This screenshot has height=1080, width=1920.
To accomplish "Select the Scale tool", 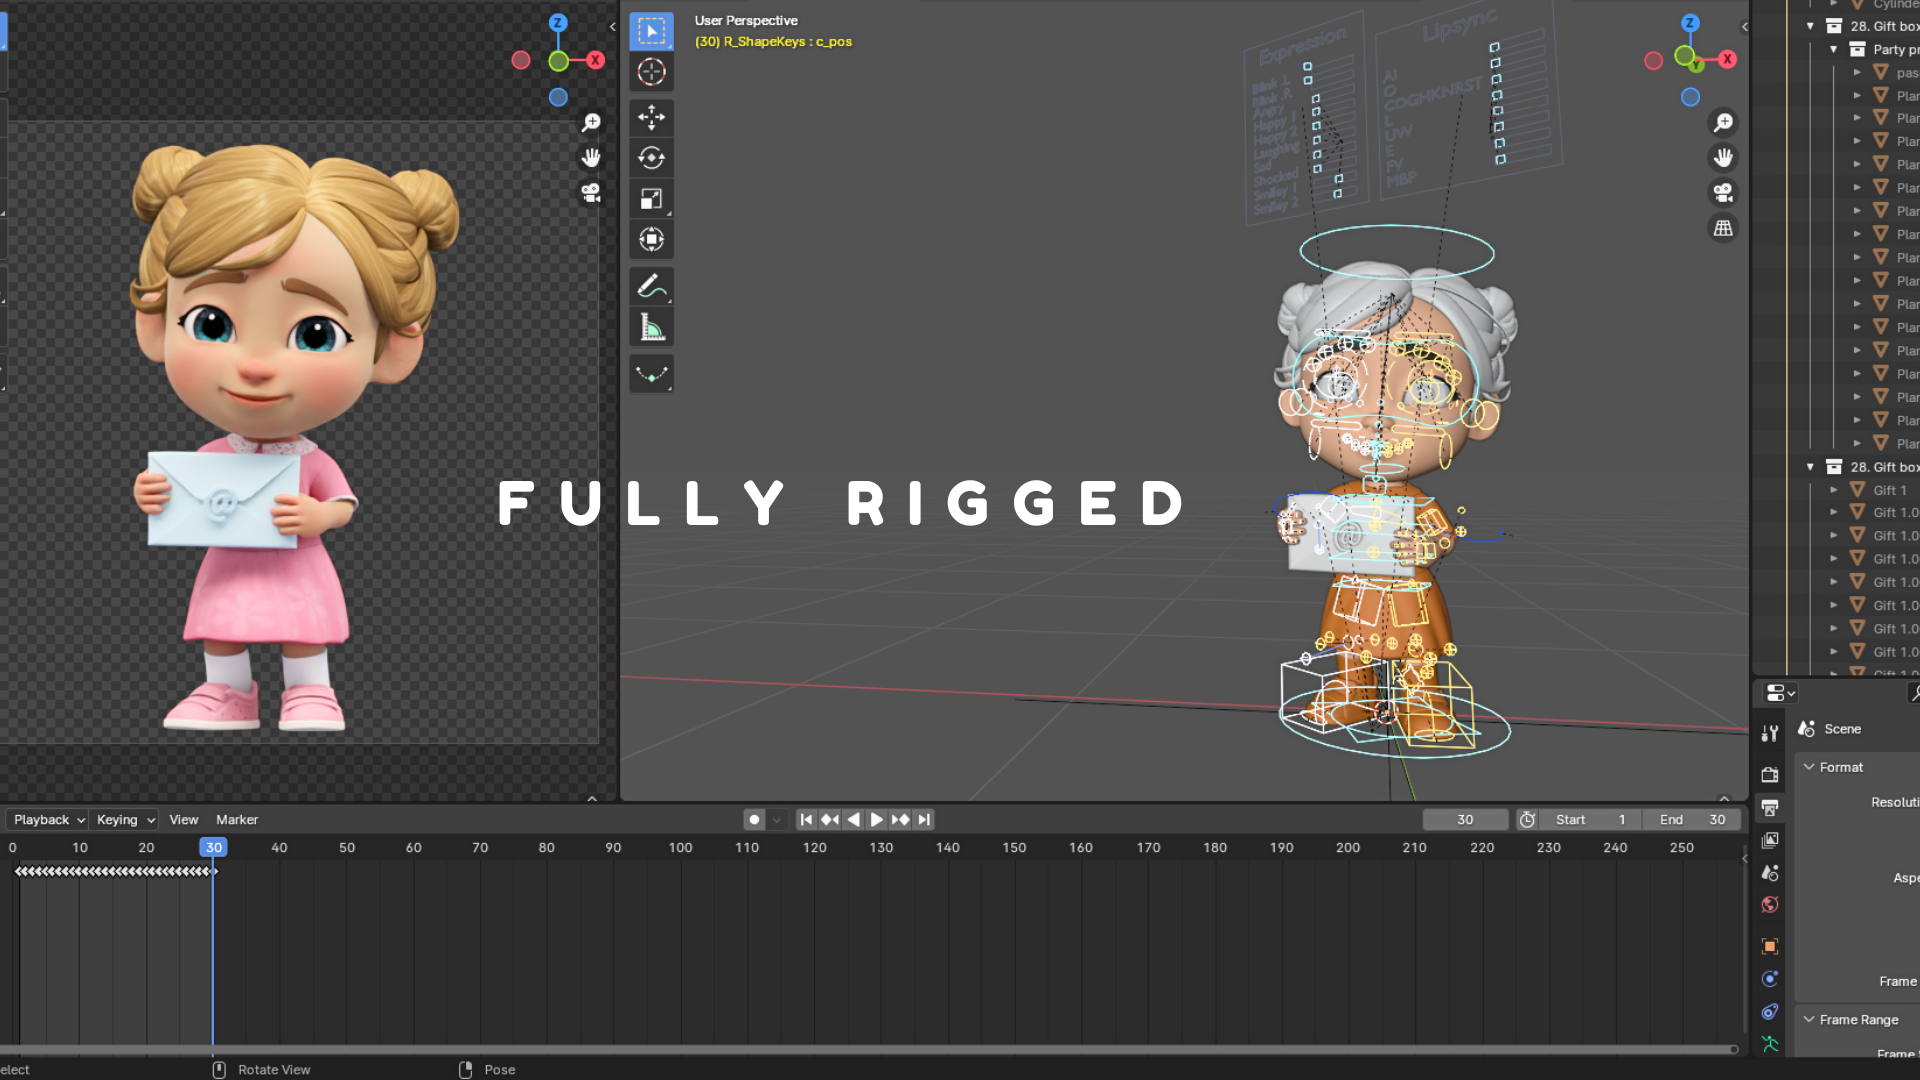I will coord(651,198).
